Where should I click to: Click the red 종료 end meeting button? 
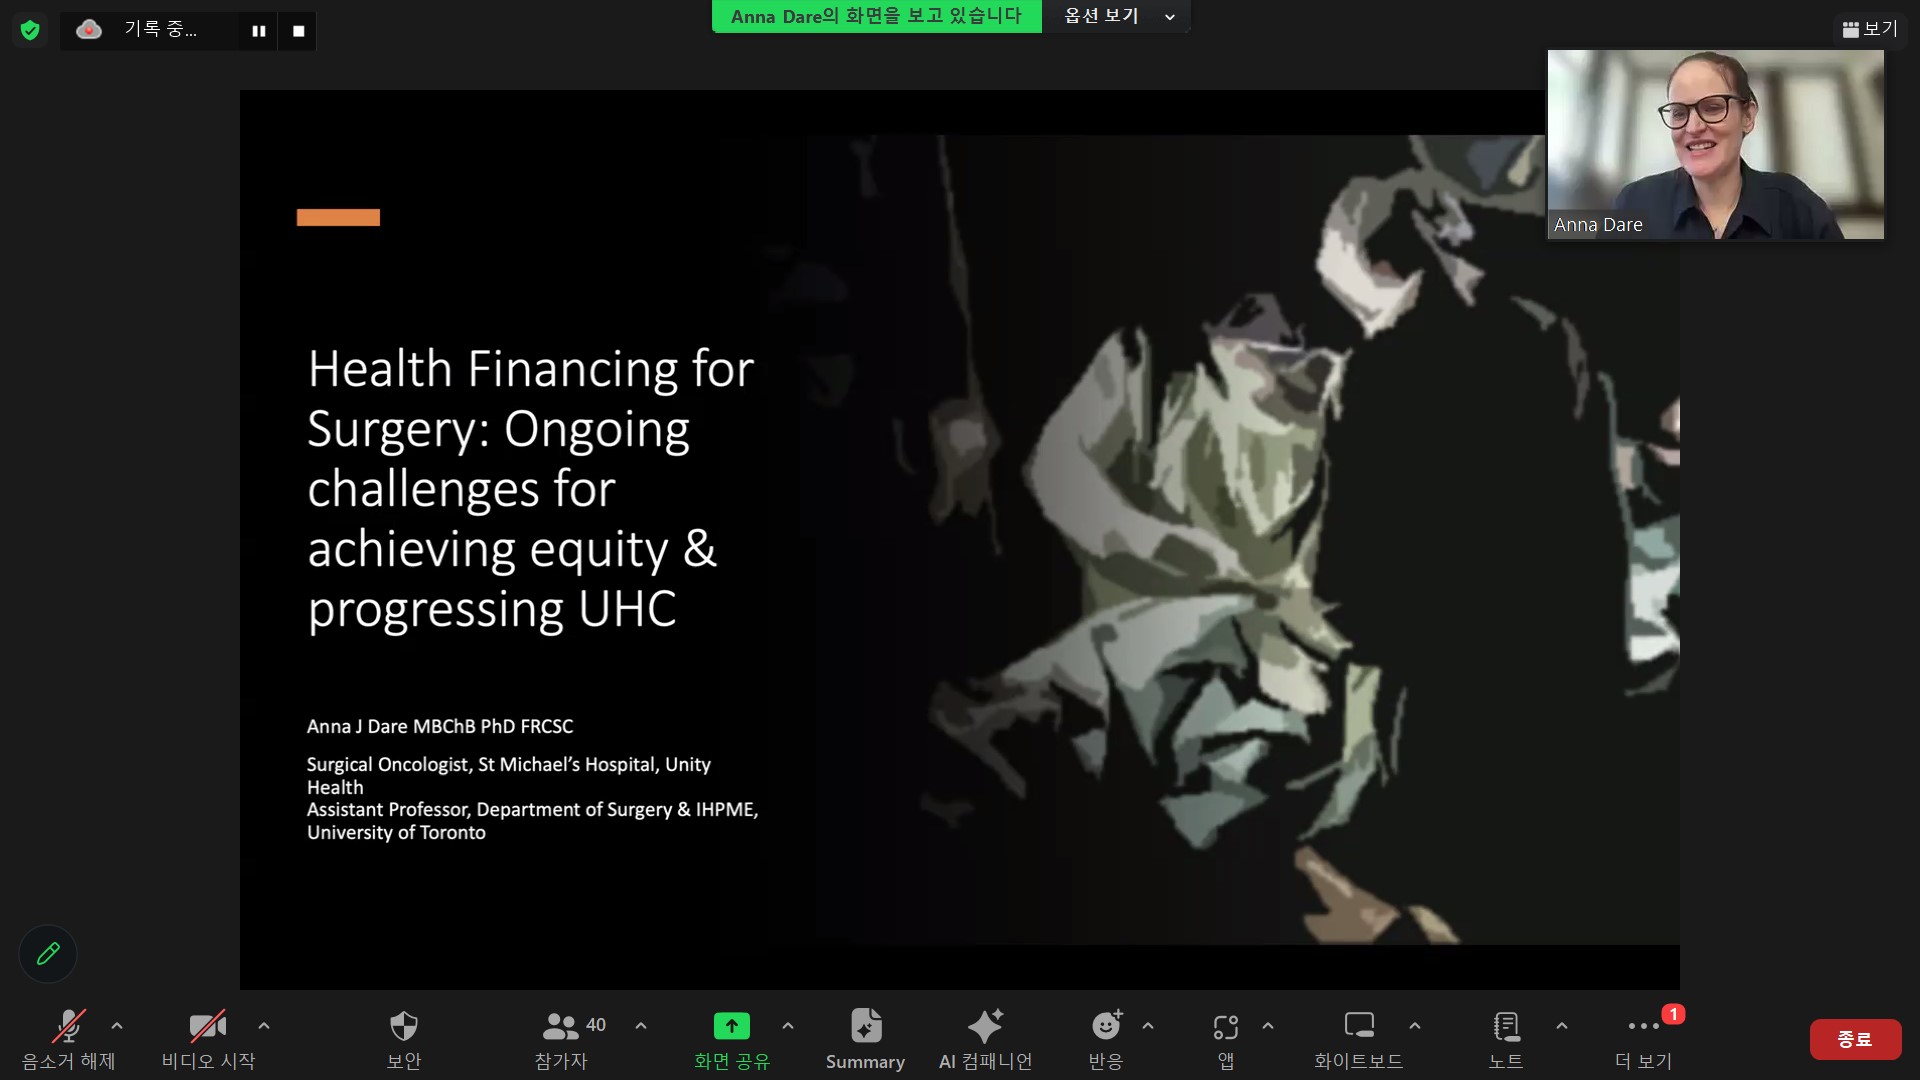[x=1855, y=1039]
